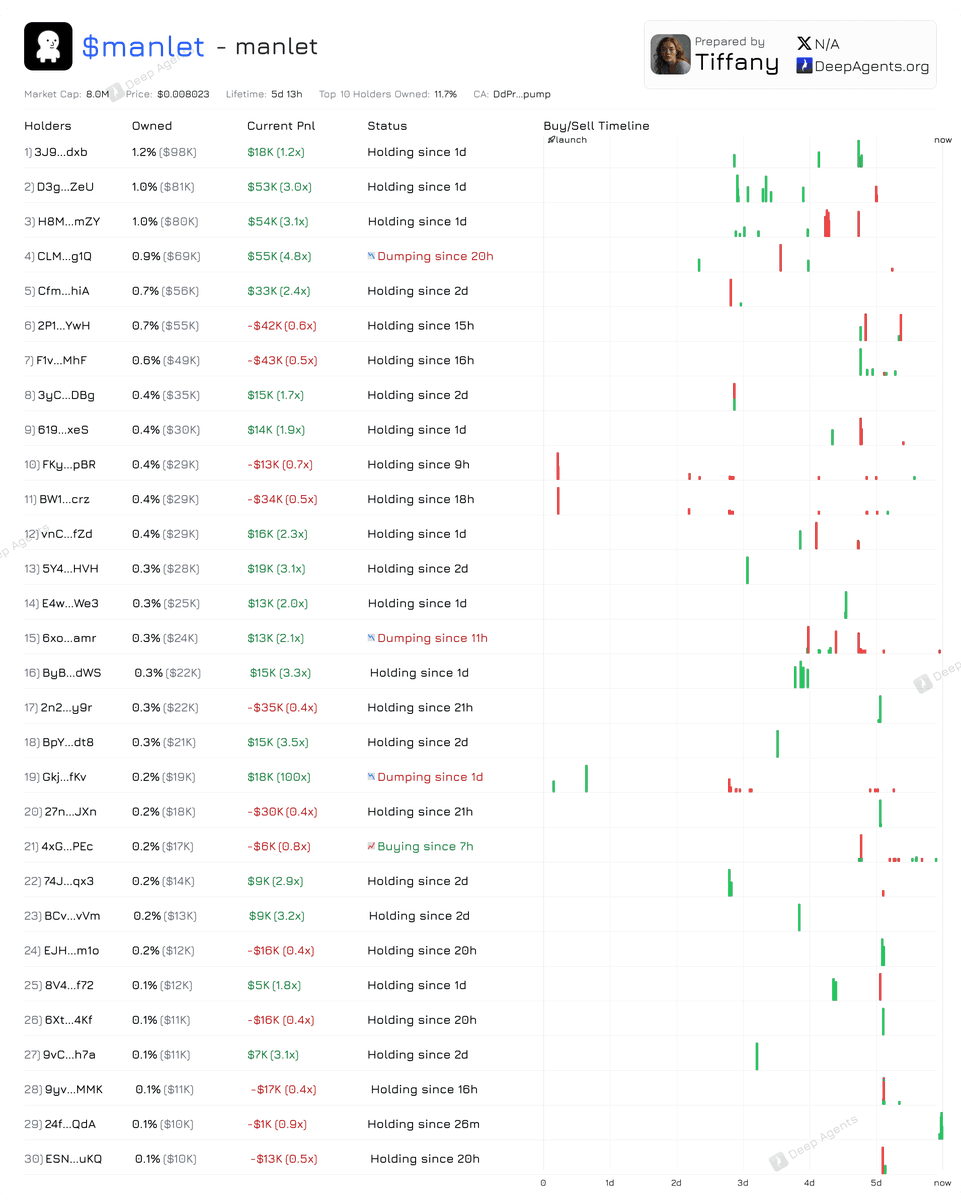Click the DeepAgents.org logo icon

(x=803, y=66)
